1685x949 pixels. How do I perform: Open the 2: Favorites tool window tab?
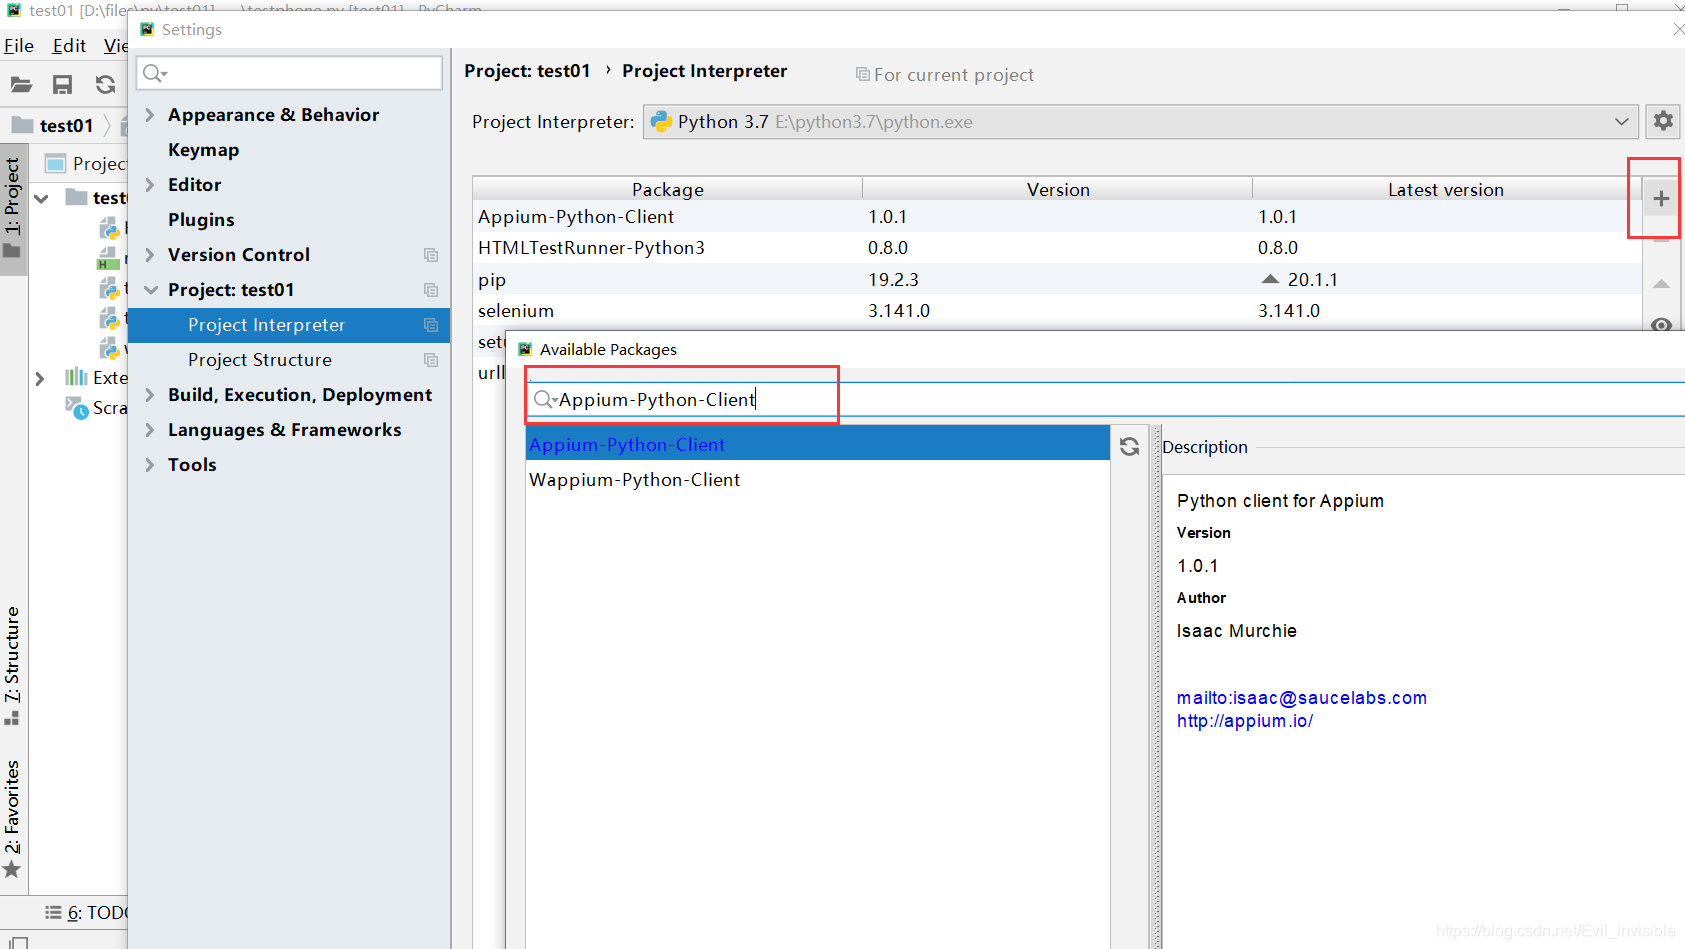tap(12, 818)
